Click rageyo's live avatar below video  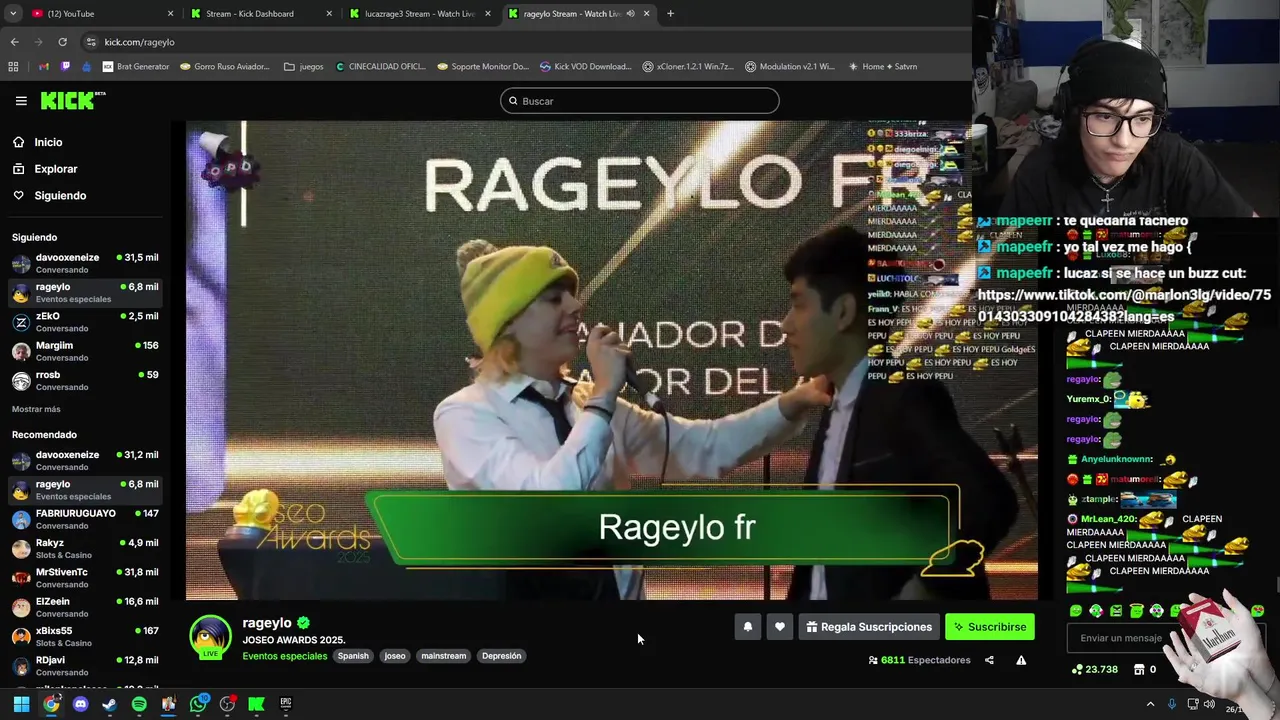tap(210, 637)
